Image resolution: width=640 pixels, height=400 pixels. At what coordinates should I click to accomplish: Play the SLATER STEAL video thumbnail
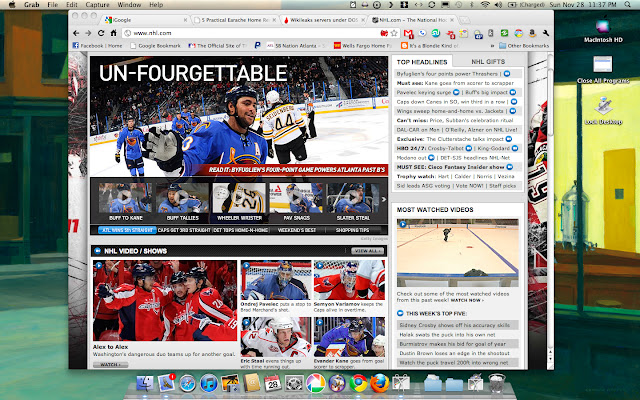coord(353,198)
